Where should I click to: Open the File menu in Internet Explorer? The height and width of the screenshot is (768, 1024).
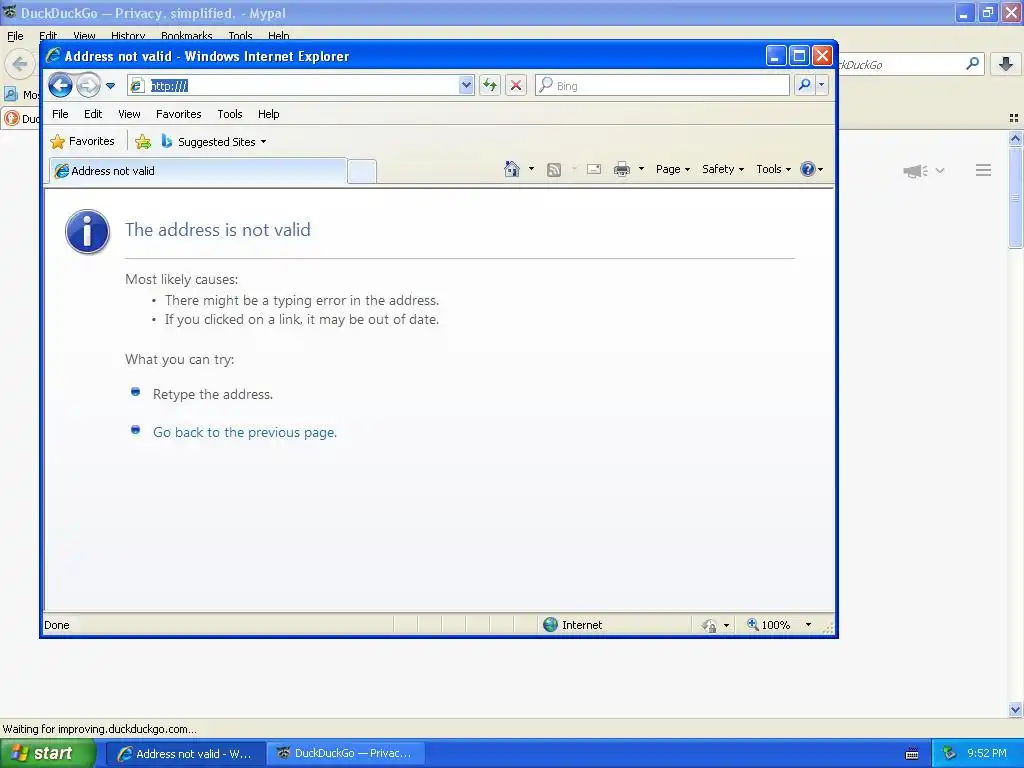click(x=60, y=114)
